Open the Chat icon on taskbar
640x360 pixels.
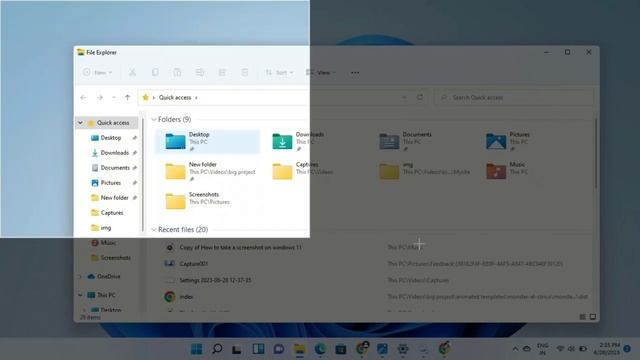tap(279, 349)
